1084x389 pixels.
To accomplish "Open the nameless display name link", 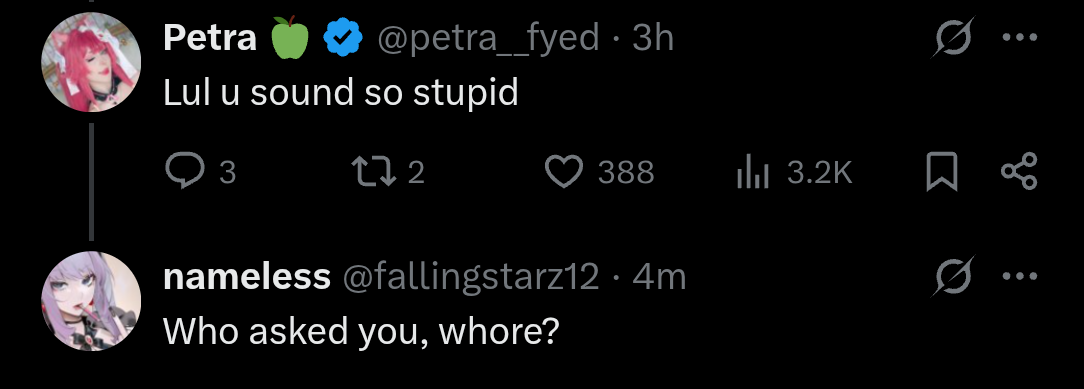I will [247, 277].
